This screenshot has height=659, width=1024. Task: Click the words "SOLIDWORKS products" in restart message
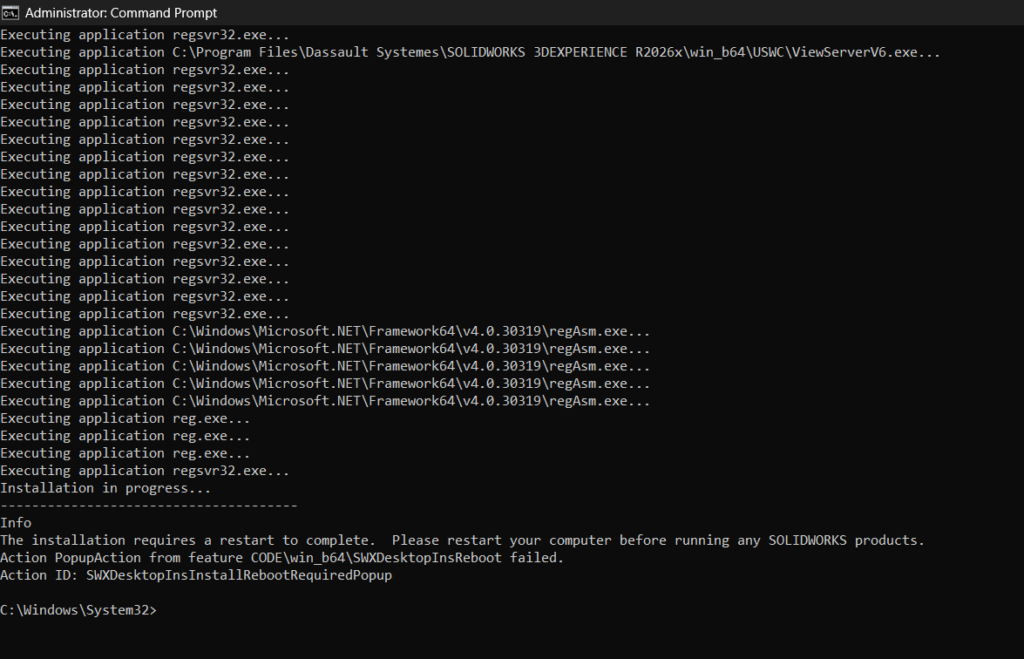click(846, 540)
